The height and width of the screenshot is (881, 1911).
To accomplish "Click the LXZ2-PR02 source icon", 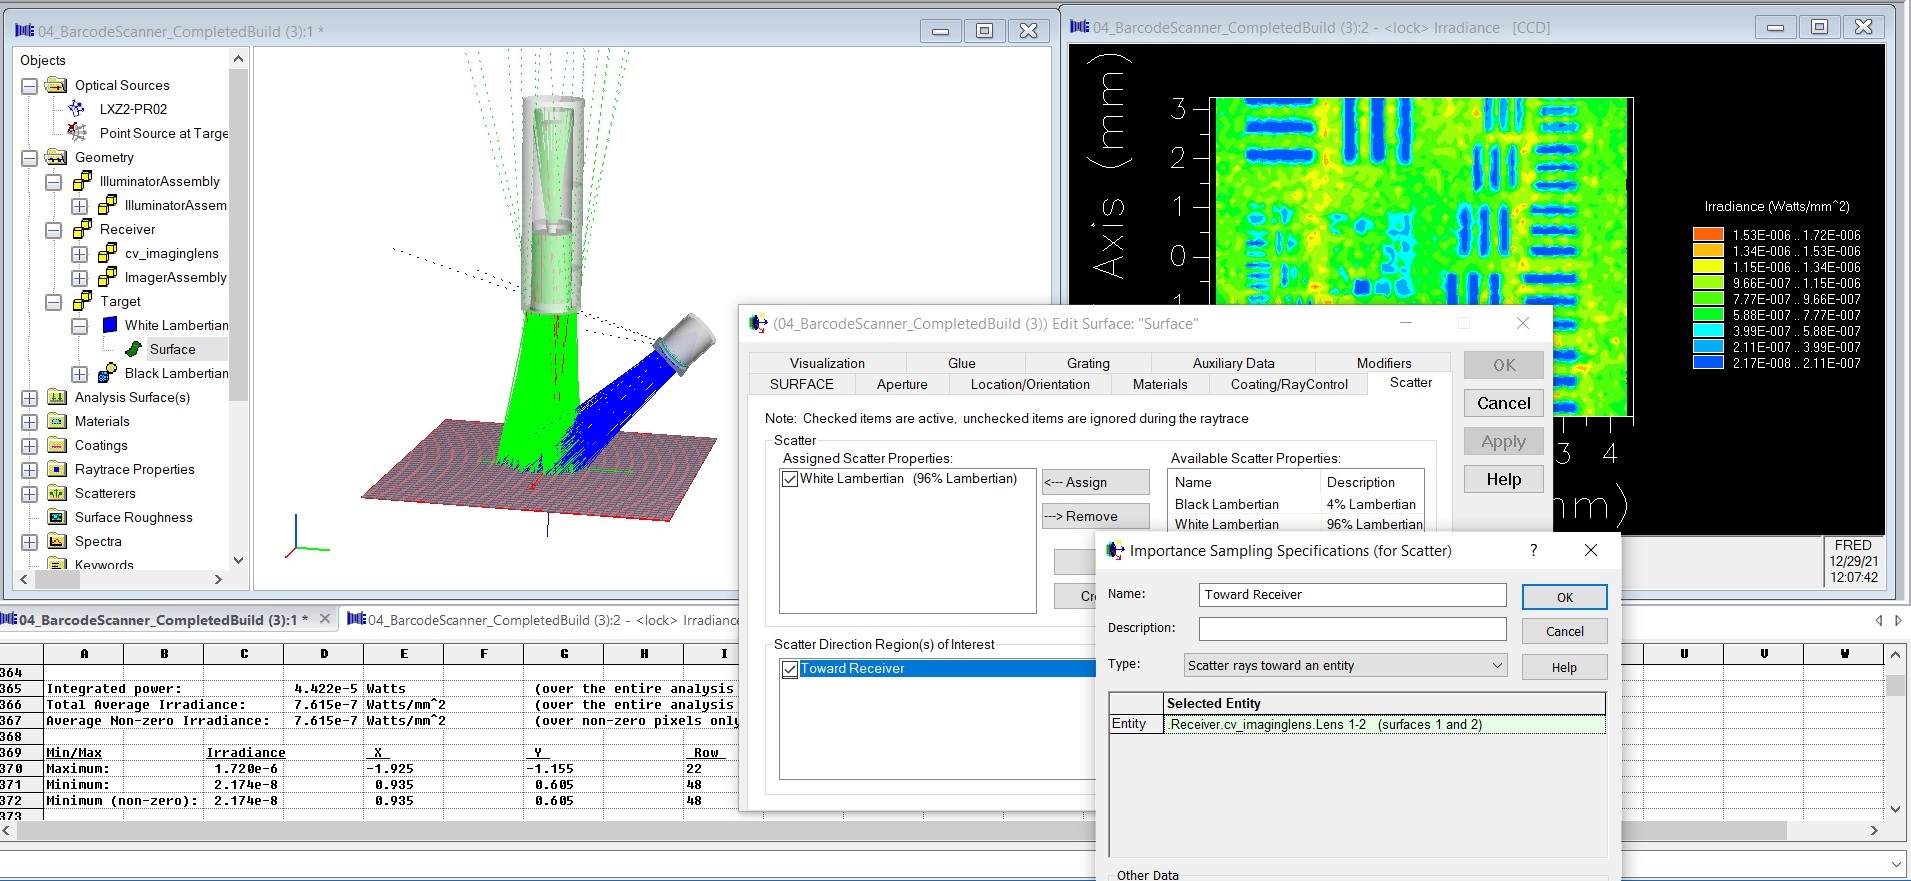I will pyautogui.click(x=77, y=109).
